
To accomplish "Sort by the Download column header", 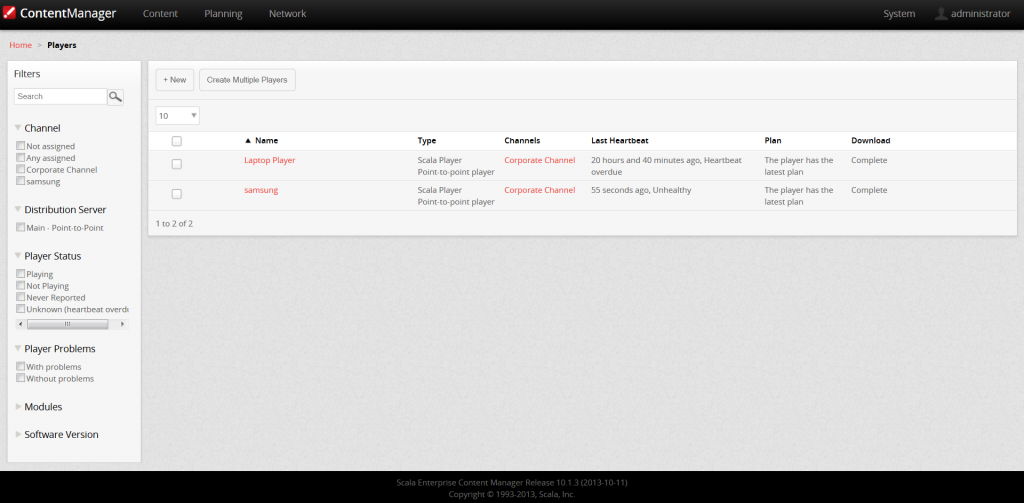I will tap(871, 140).
